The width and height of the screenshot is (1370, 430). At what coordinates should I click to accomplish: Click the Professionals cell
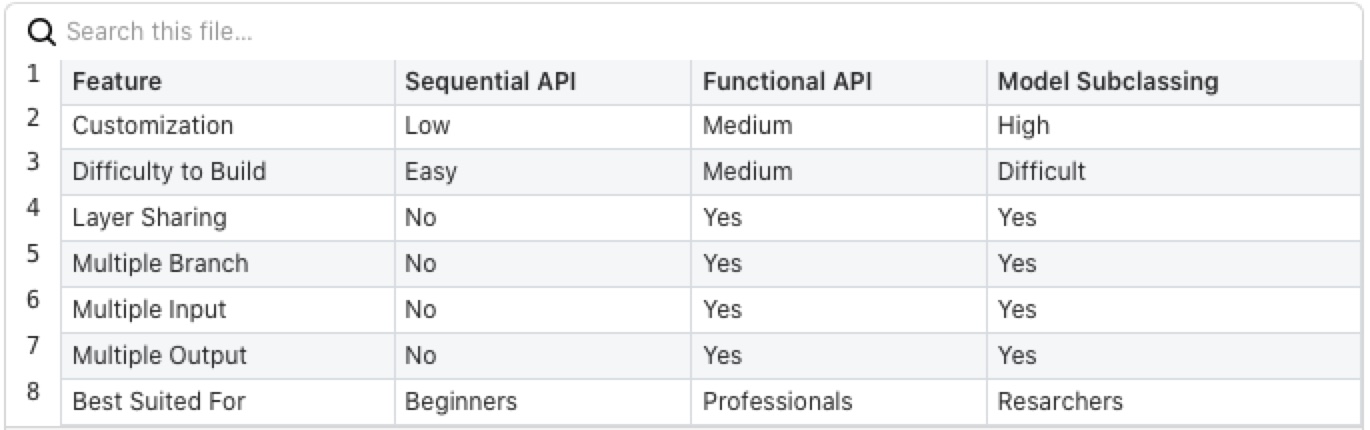(839, 402)
